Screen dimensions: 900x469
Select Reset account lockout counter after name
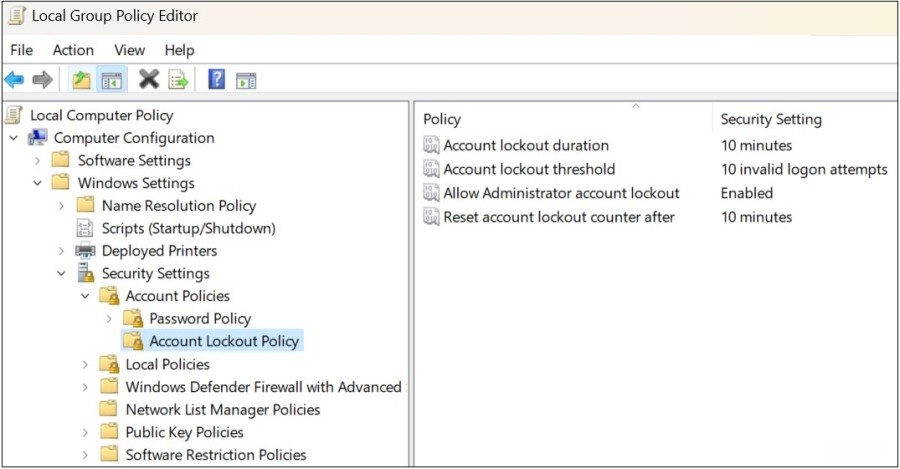559,217
